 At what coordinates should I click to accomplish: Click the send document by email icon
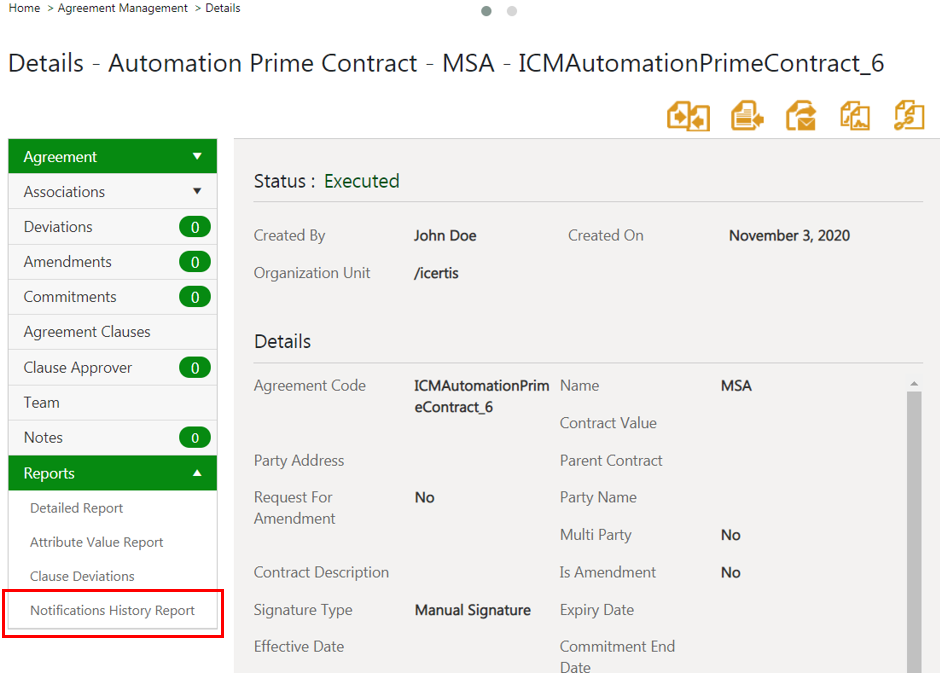click(x=801, y=116)
